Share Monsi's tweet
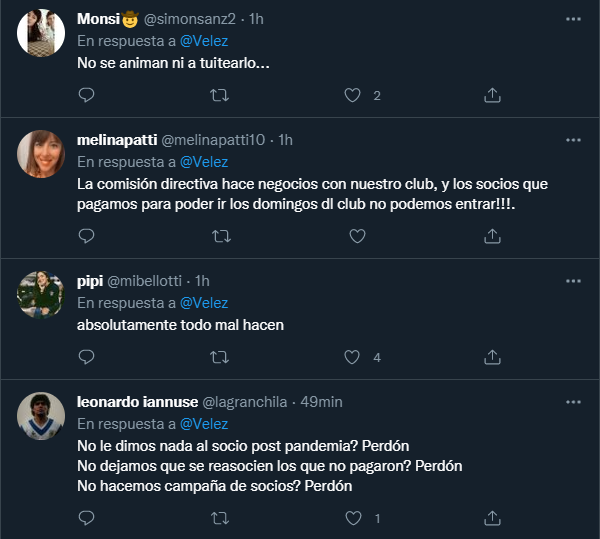Screen dimensions: 600x539 492,95
